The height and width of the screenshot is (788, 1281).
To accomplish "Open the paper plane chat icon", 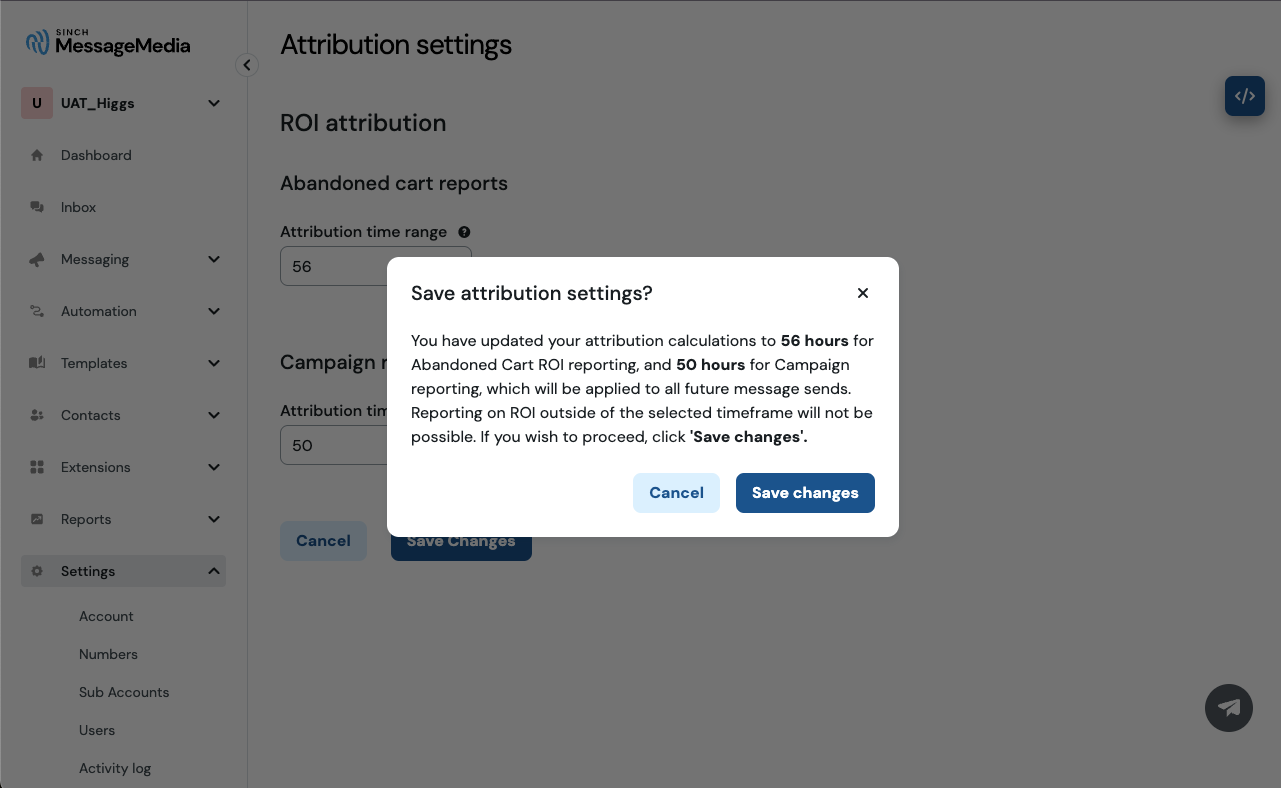I will [1229, 708].
